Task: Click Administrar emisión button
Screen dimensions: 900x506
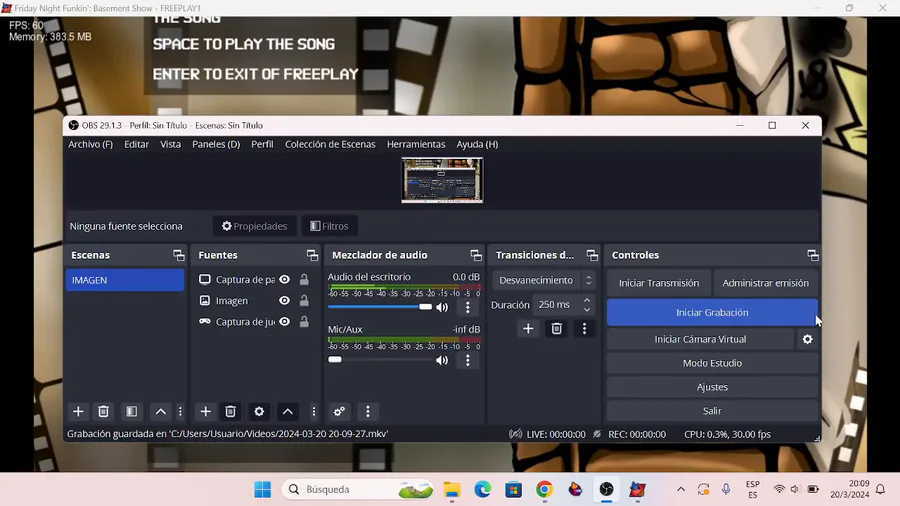Action: coord(766,283)
